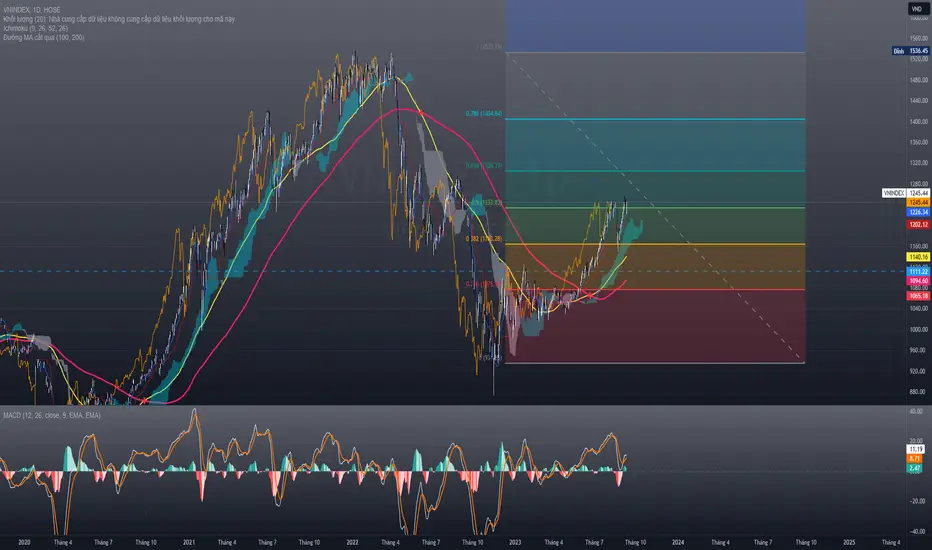
Task: Click the 2023 marker on time axis
Action: click(x=515, y=542)
